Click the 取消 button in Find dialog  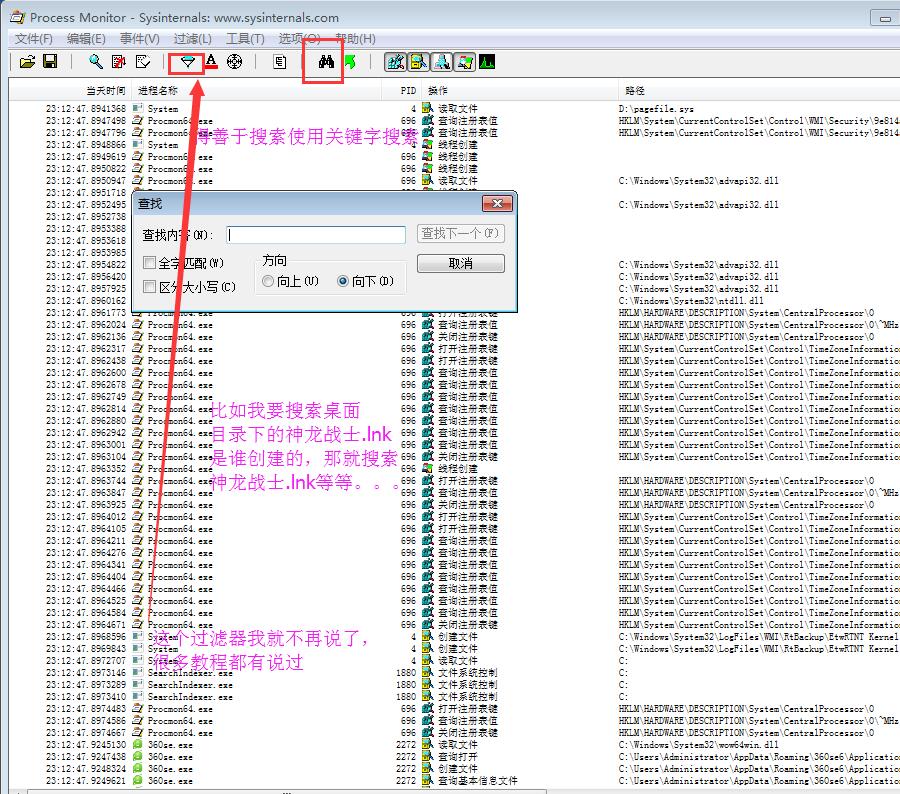(460, 264)
